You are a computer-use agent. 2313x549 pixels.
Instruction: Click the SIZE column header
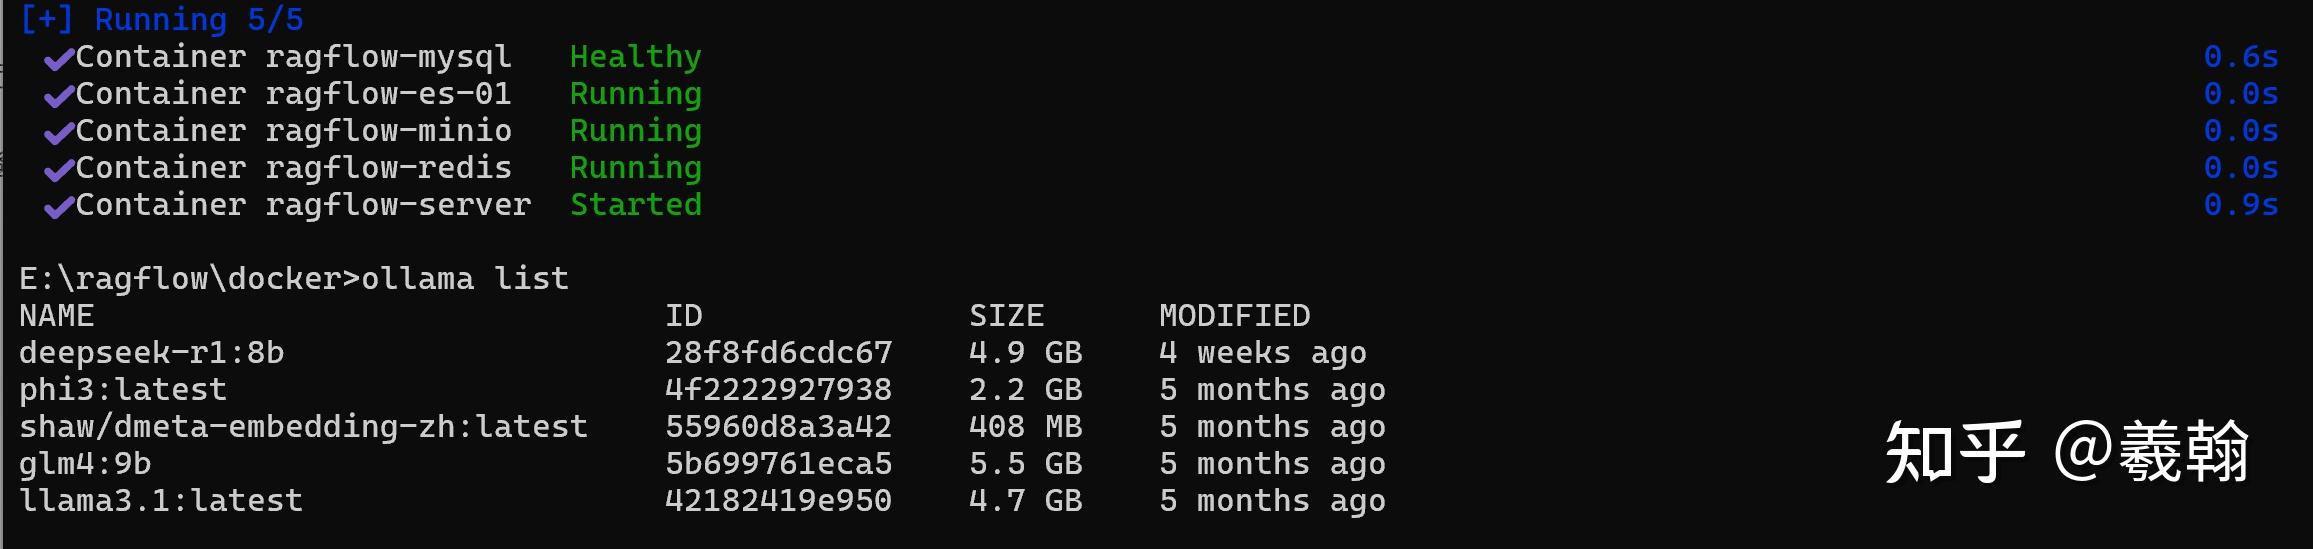1006,316
